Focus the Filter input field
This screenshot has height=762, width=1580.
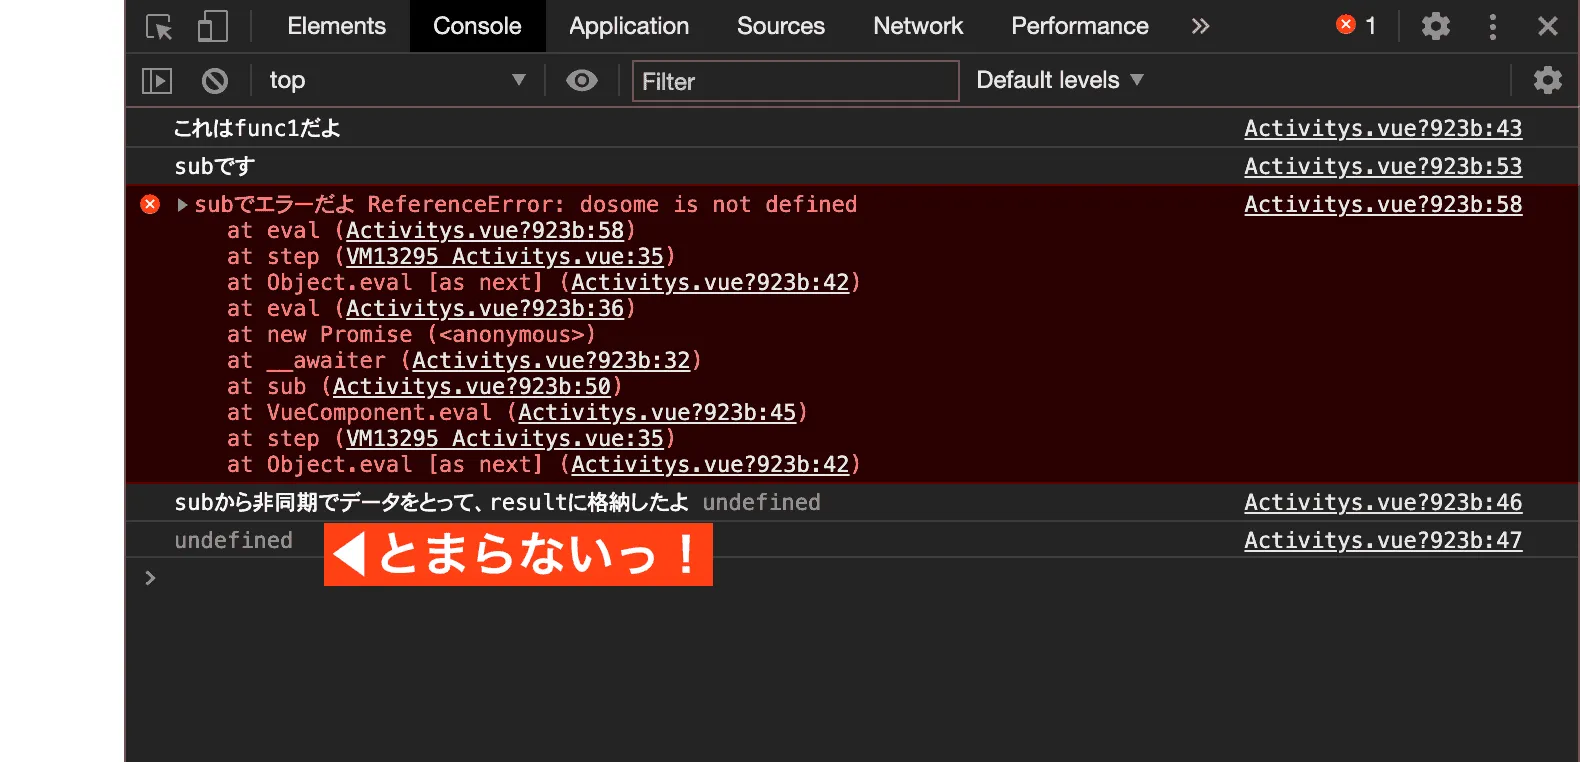coord(795,81)
